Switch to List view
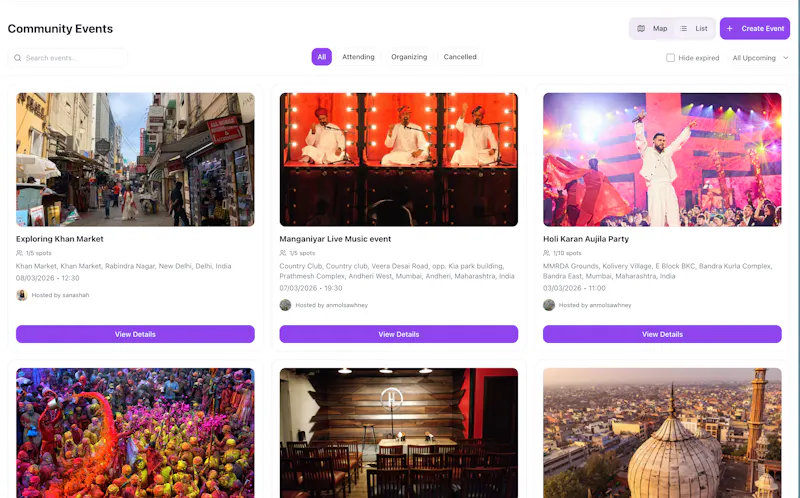Viewport: 800px width, 498px height. pyautogui.click(x=694, y=29)
